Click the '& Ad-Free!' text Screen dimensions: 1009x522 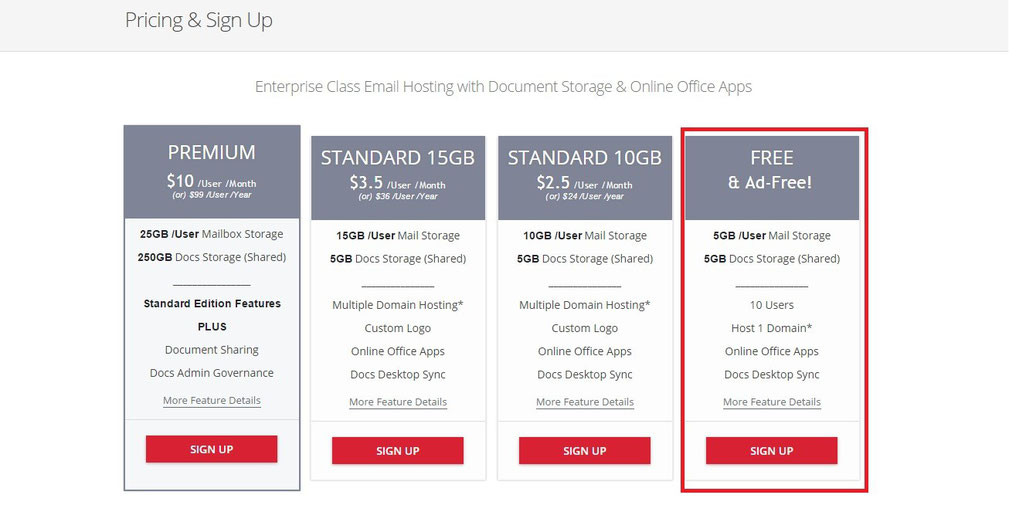pyautogui.click(x=770, y=183)
